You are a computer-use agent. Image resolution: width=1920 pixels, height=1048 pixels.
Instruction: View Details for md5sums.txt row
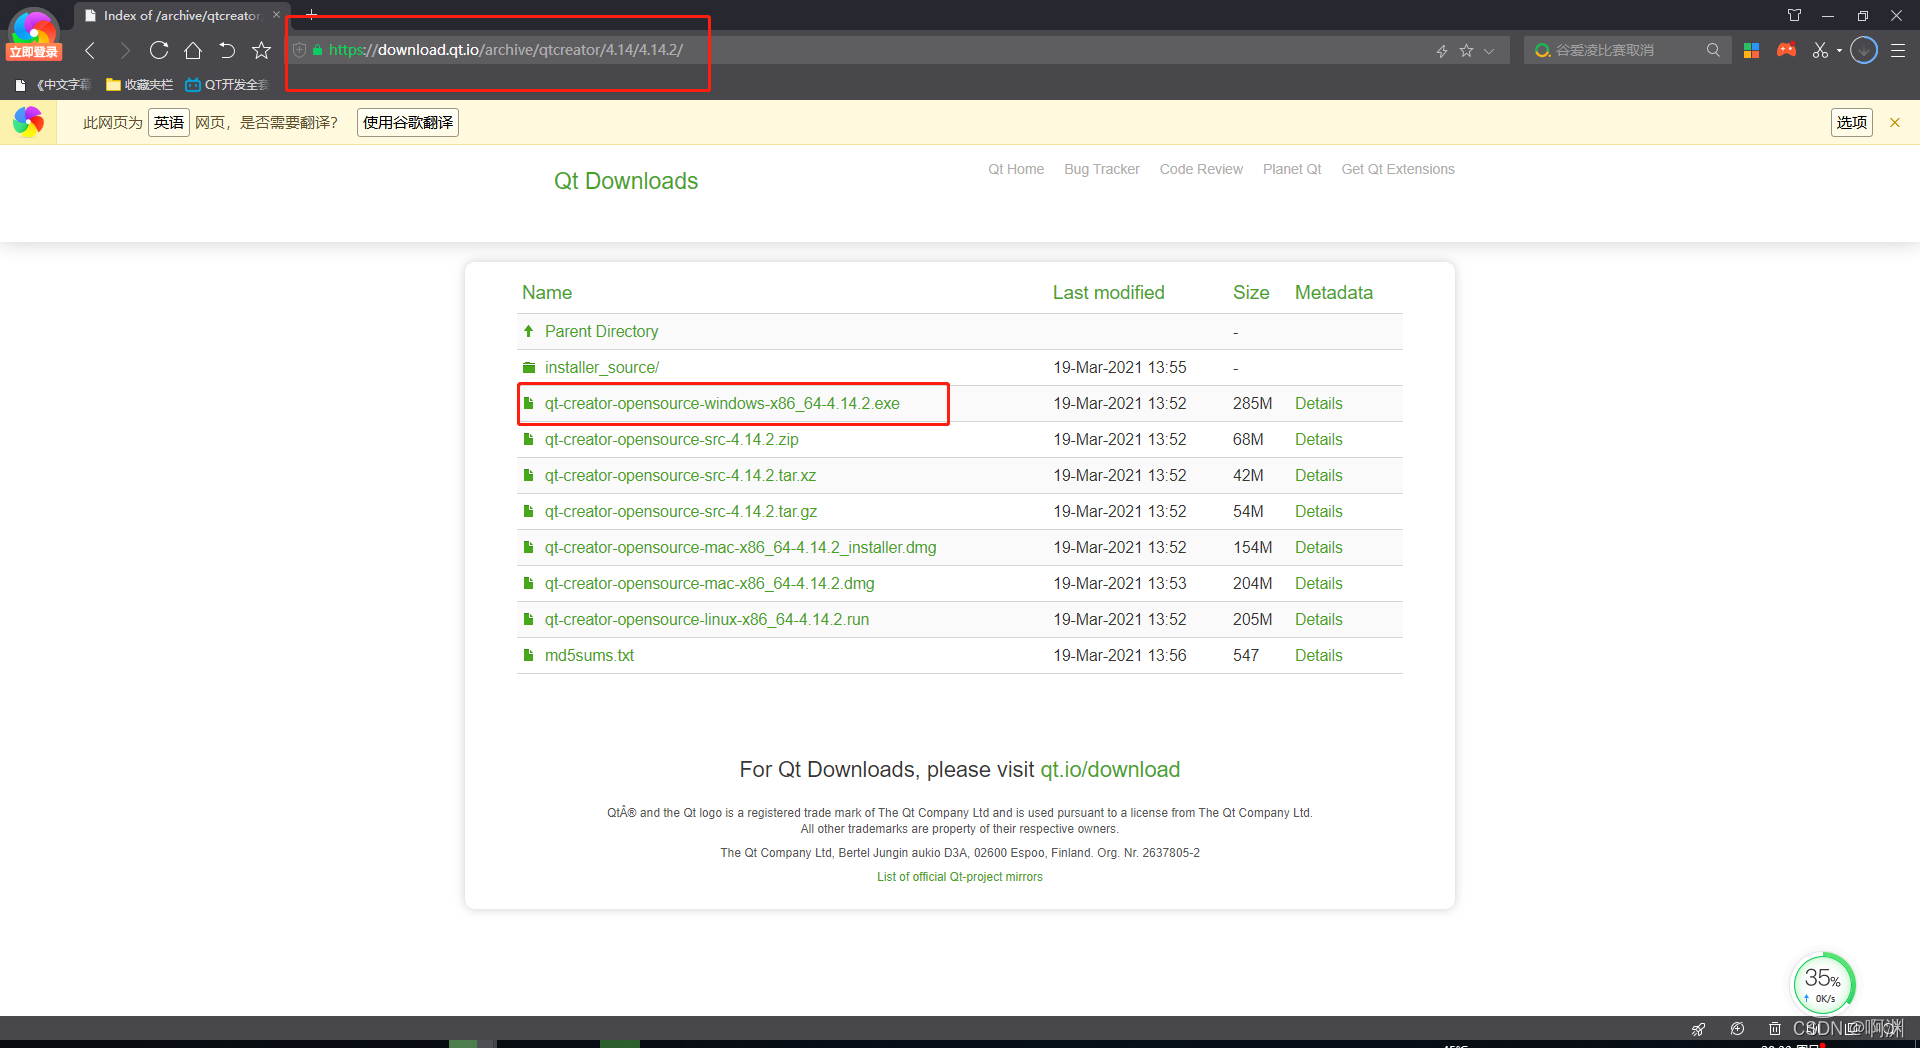pos(1319,656)
